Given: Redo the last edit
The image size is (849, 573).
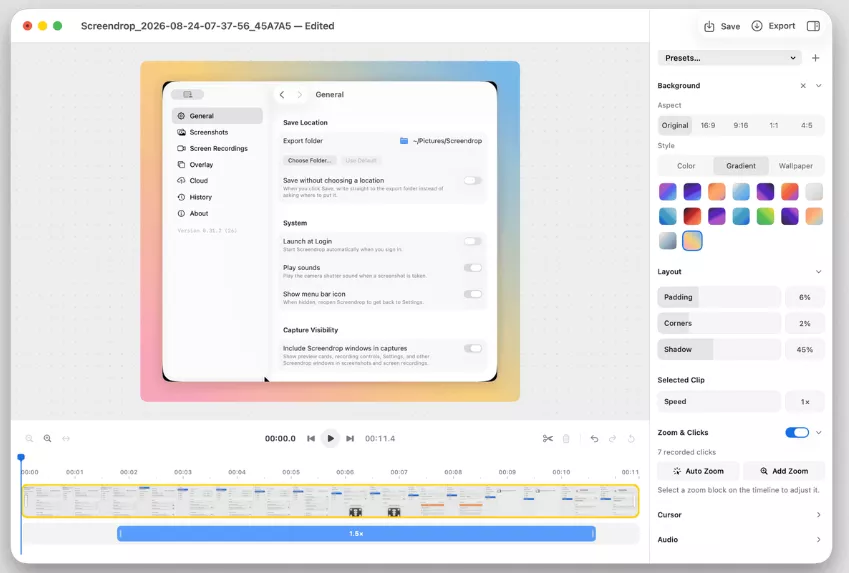Looking at the screenshot, I should pyautogui.click(x=612, y=439).
